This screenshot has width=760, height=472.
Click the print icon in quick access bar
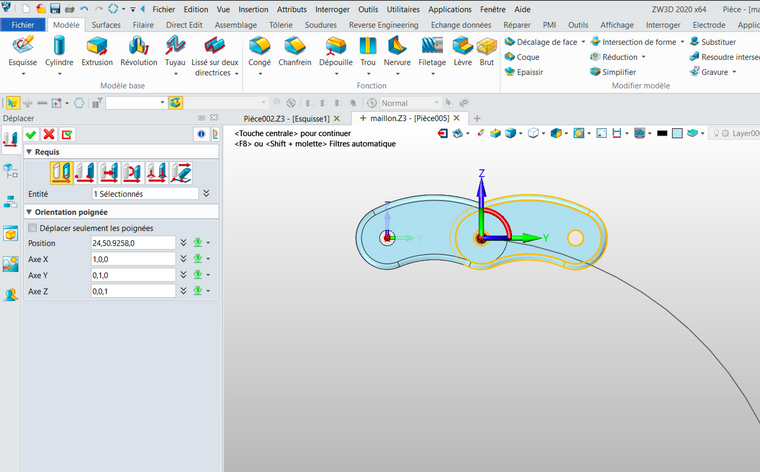(x=69, y=9)
